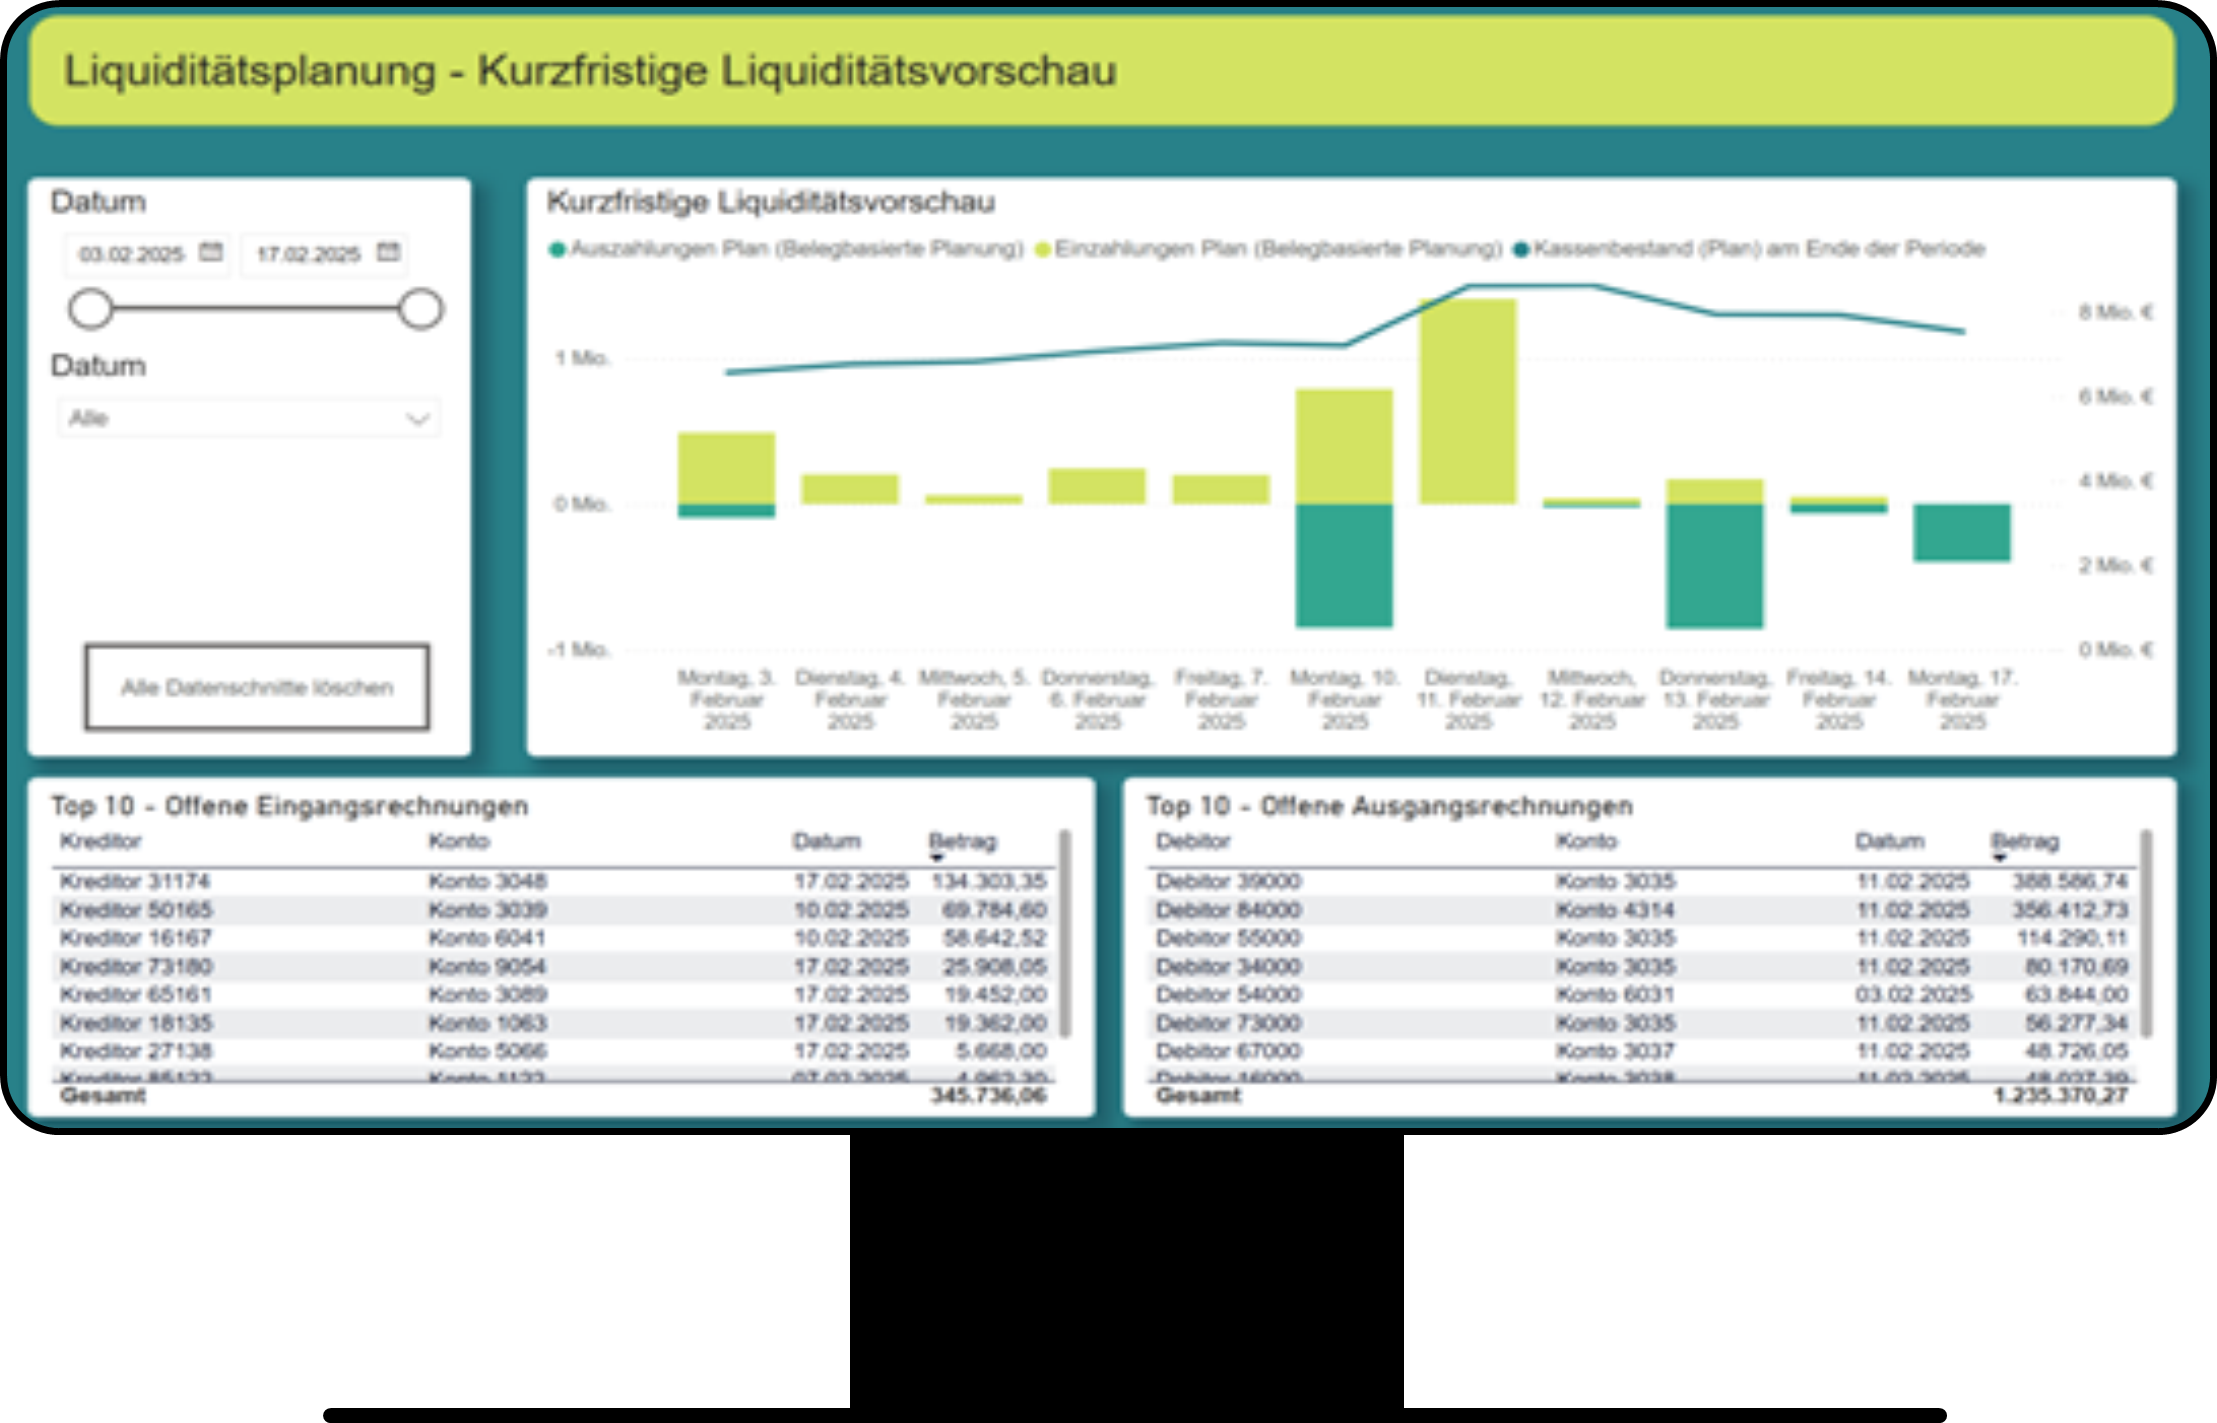Click the left handle of date slider
This screenshot has height=1423, width=2217.
pos(91,309)
